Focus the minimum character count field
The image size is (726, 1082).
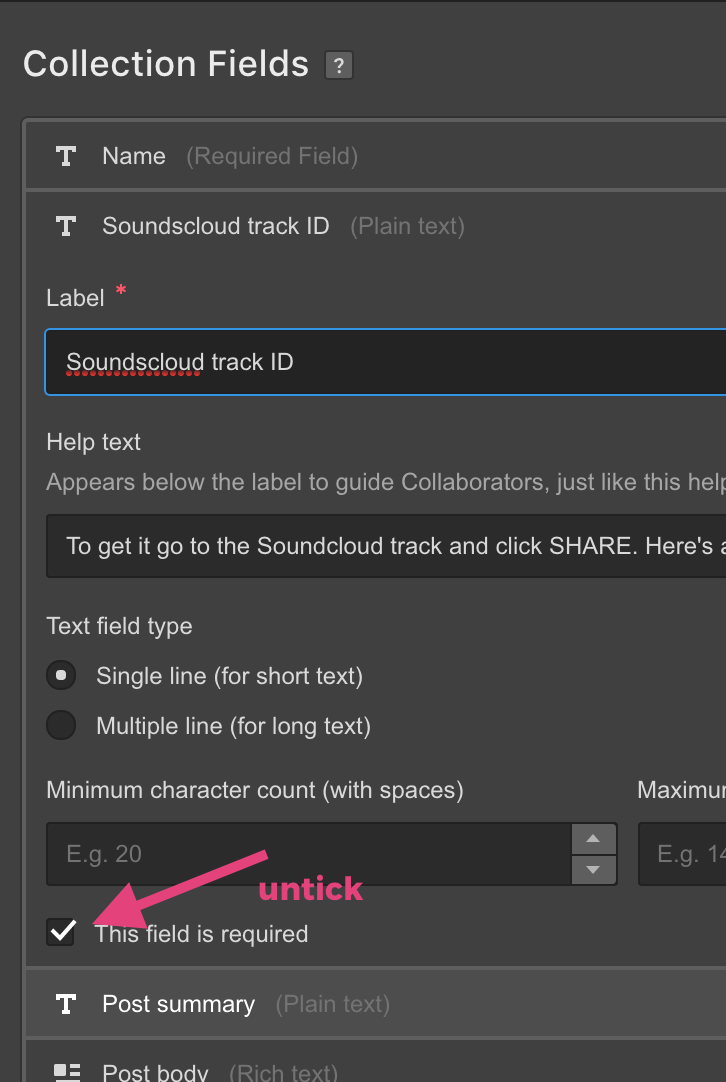point(309,854)
